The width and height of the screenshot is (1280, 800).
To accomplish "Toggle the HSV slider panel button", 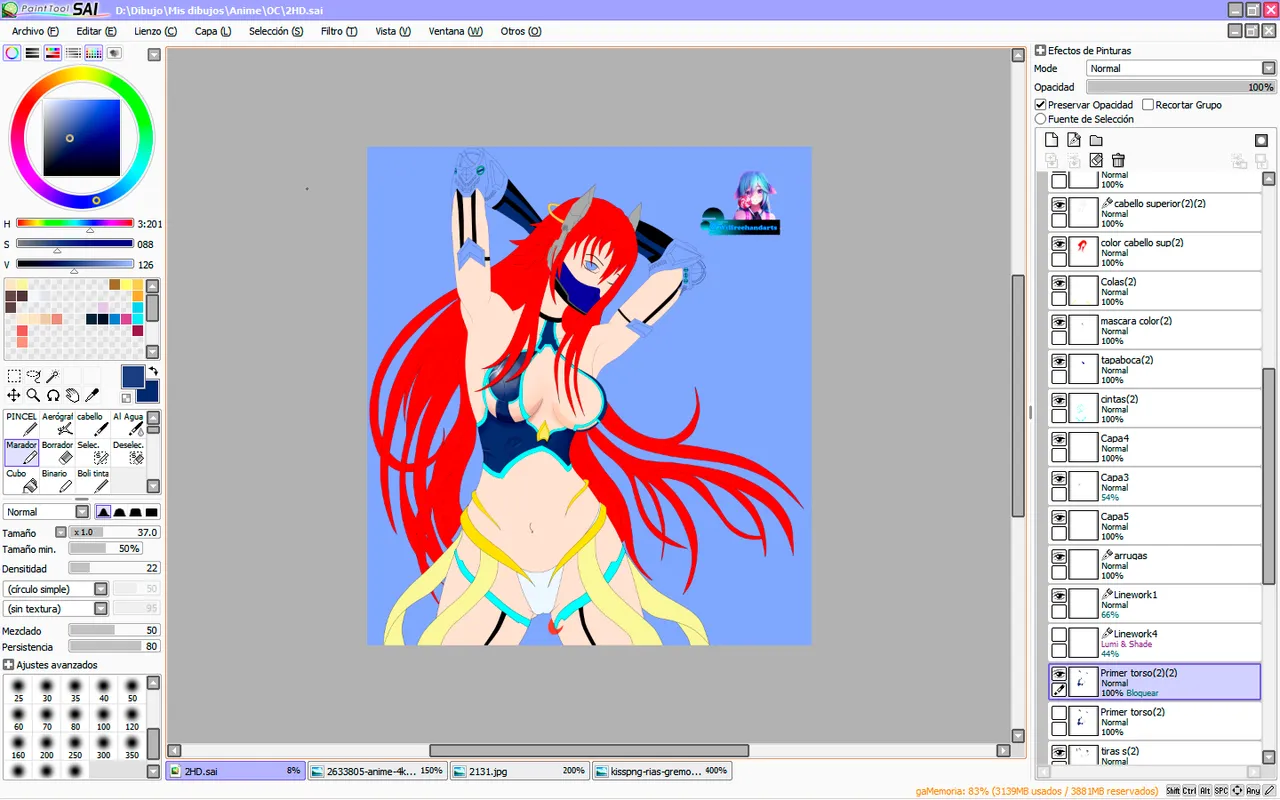I will point(52,53).
